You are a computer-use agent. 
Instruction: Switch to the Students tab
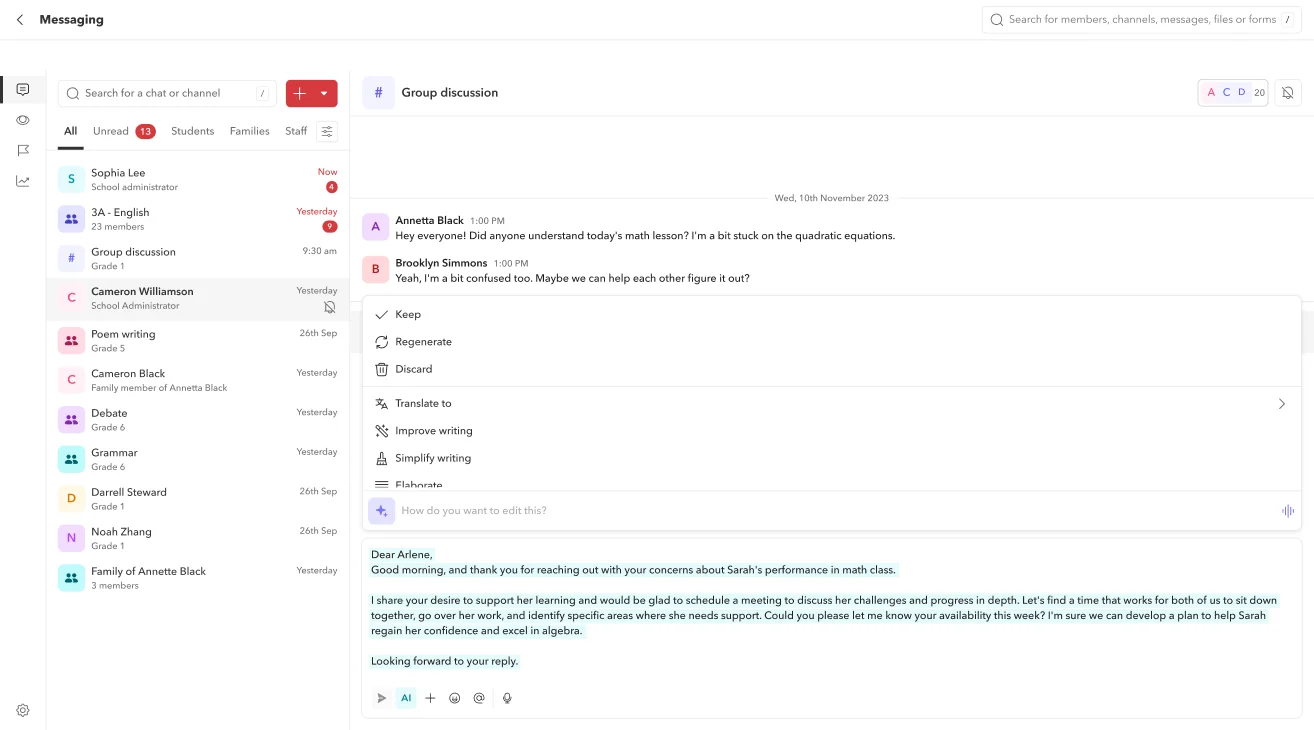[192, 131]
